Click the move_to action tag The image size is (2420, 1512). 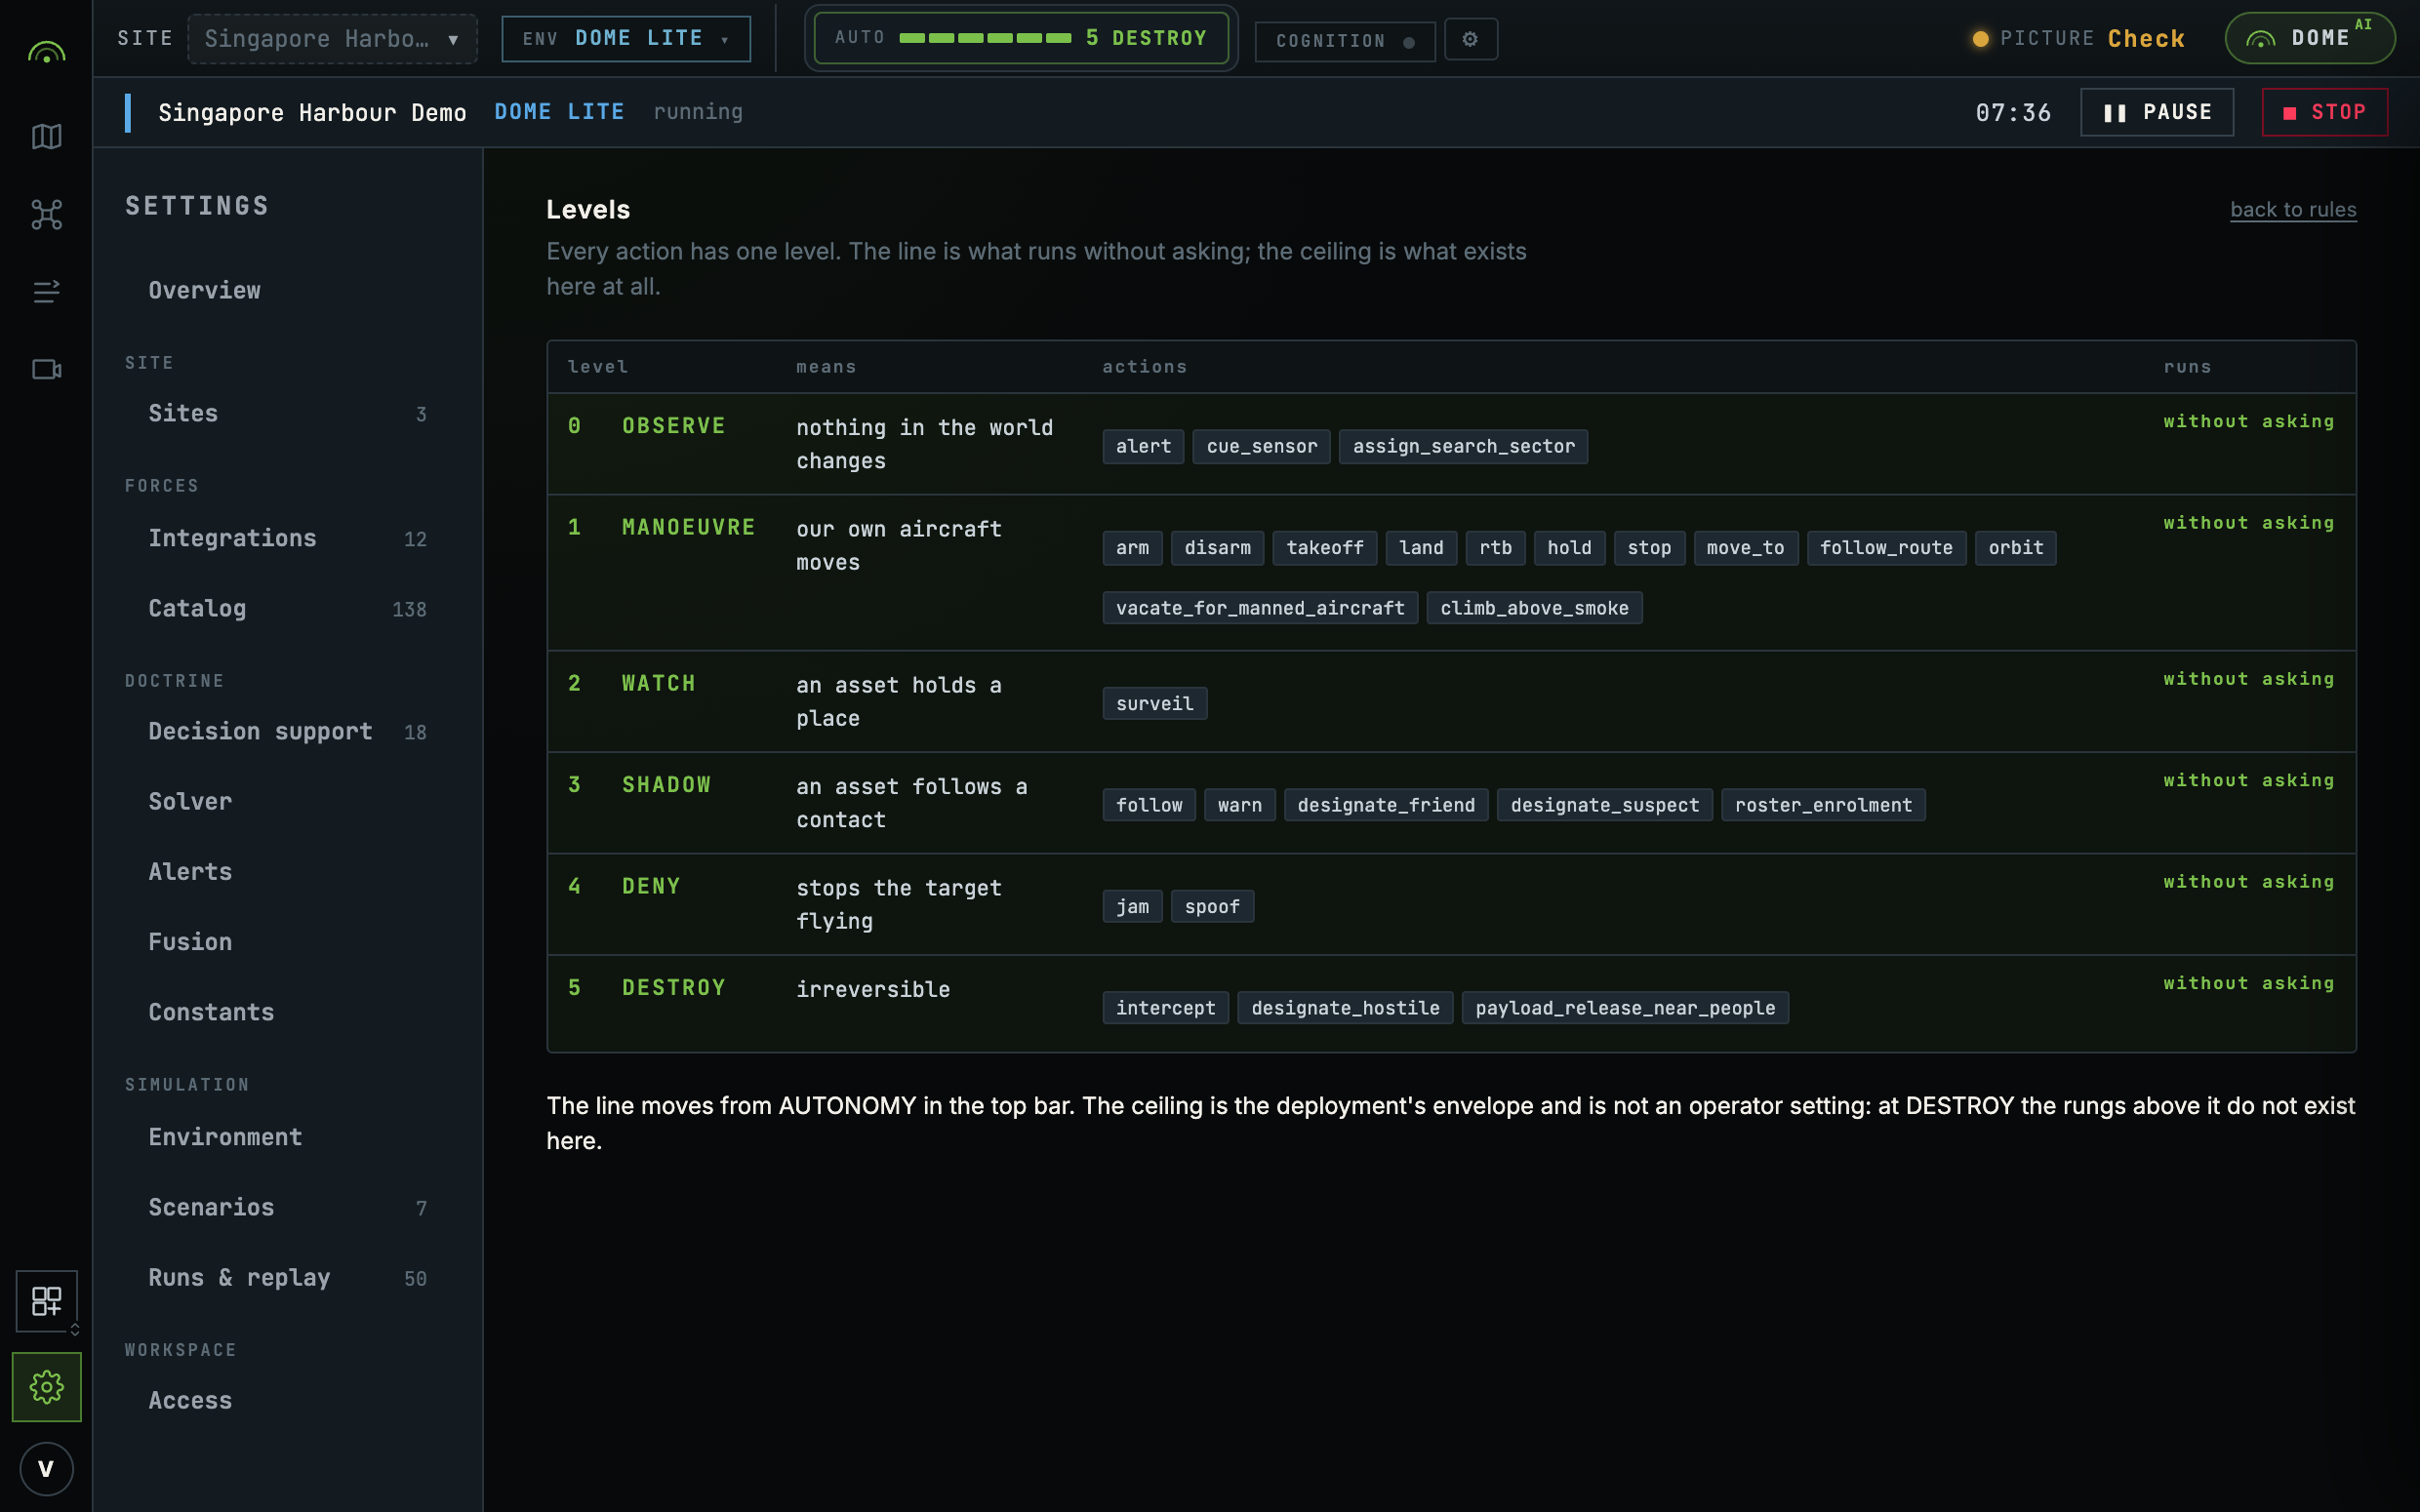(1745, 547)
